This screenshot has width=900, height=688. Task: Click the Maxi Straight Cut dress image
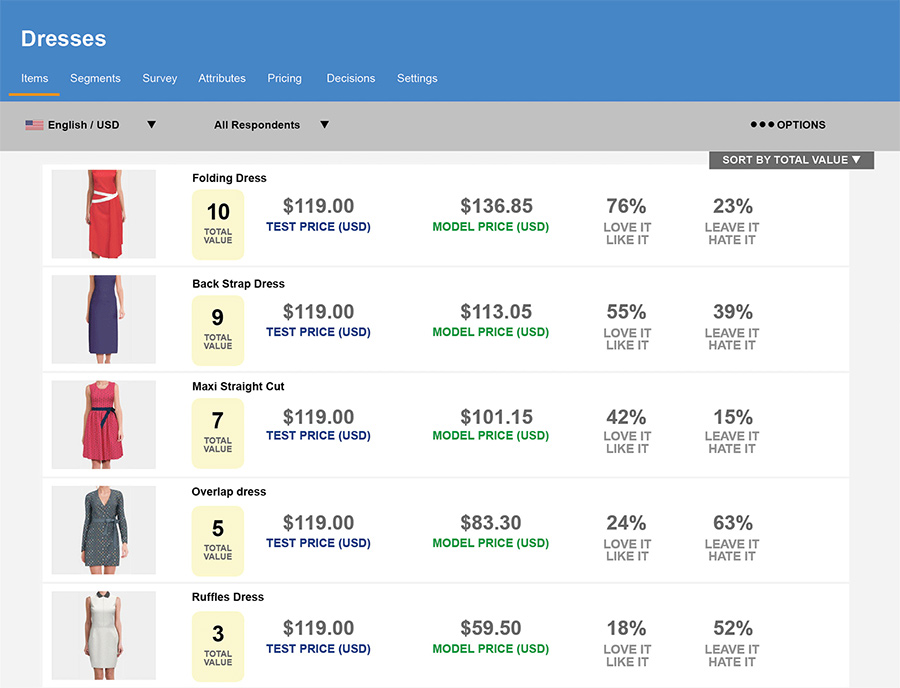click(x=104, y=425)
